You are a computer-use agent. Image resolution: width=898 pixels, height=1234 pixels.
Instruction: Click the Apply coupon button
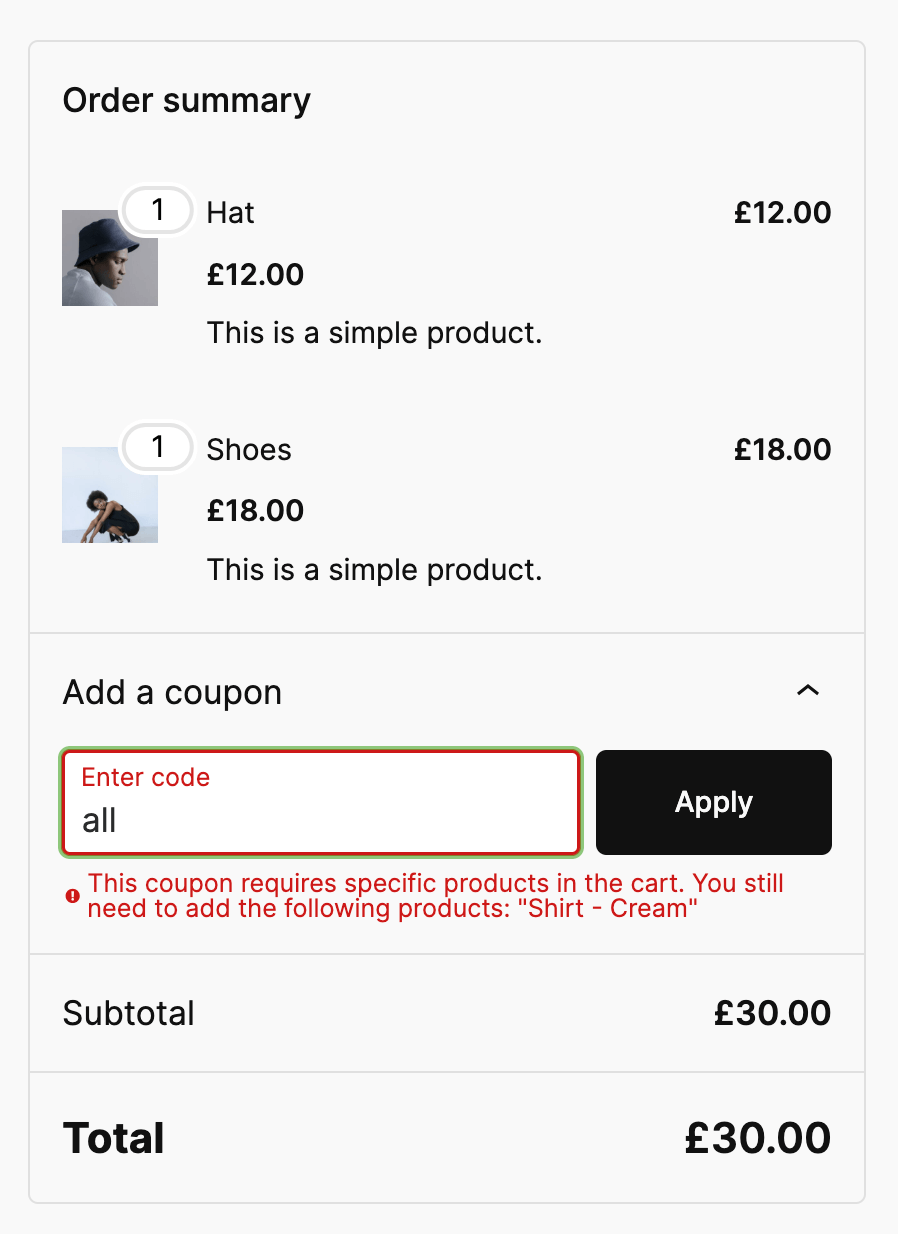(x=713, y=802)
